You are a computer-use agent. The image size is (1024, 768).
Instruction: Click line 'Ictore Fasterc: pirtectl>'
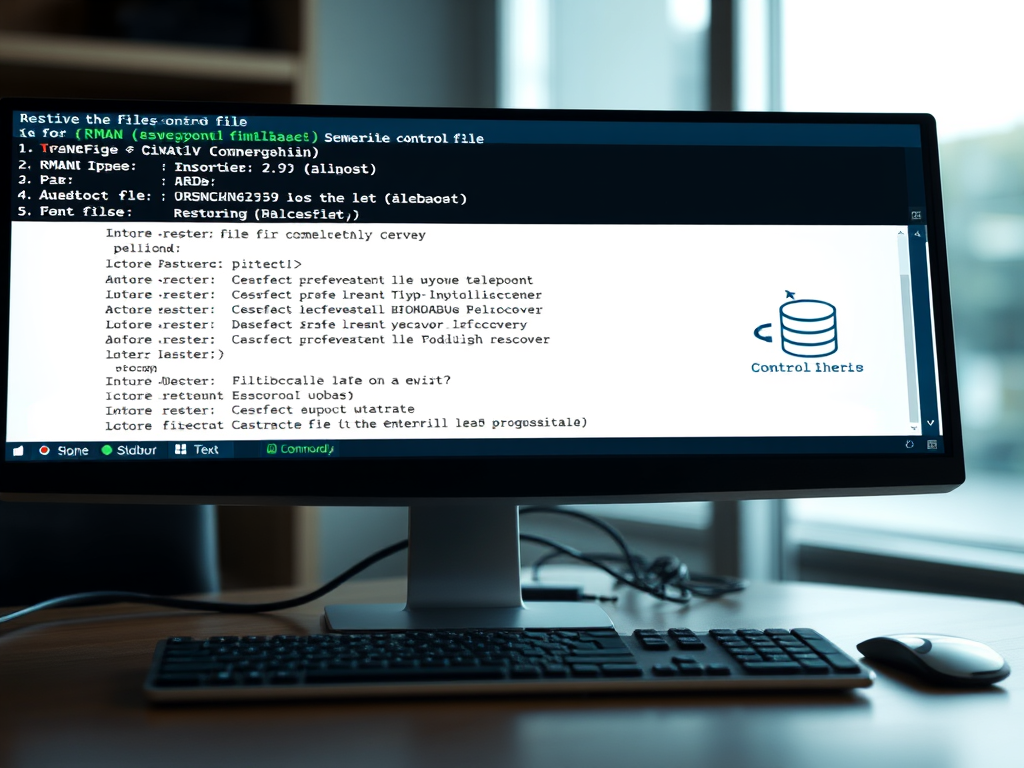click(x=203, y=264)
